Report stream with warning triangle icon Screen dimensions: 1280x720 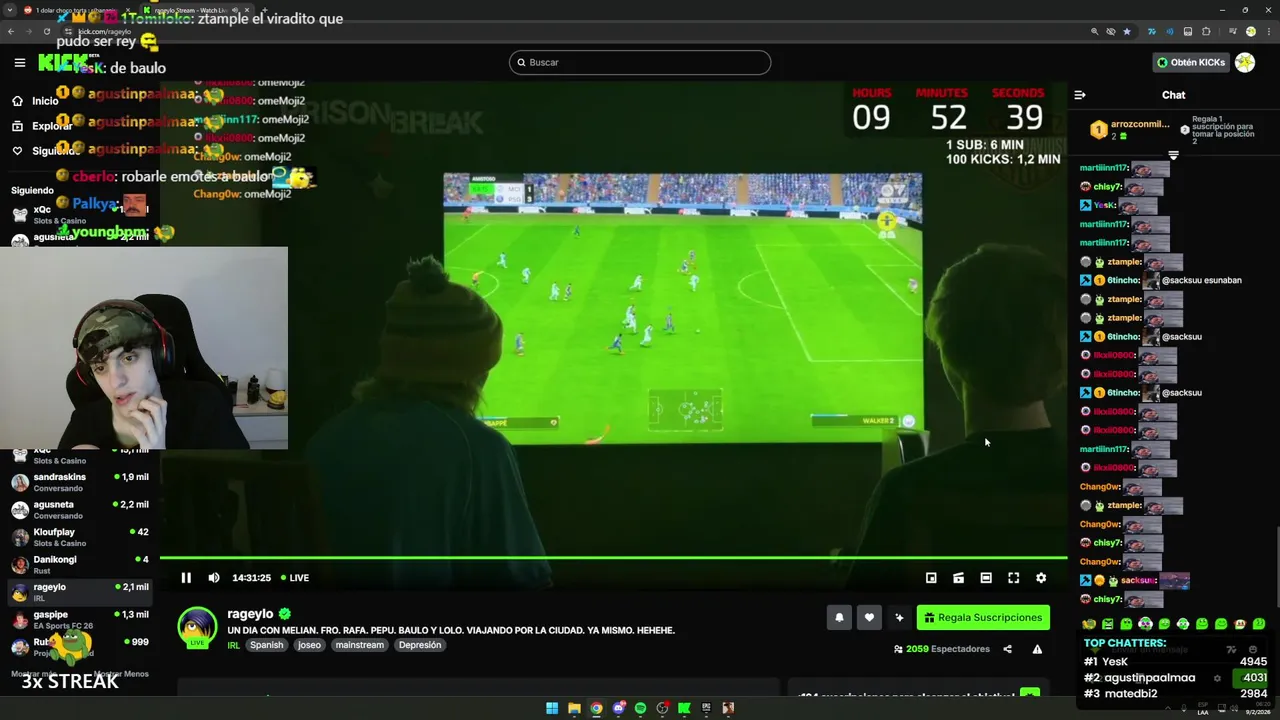pos(1037,649)
